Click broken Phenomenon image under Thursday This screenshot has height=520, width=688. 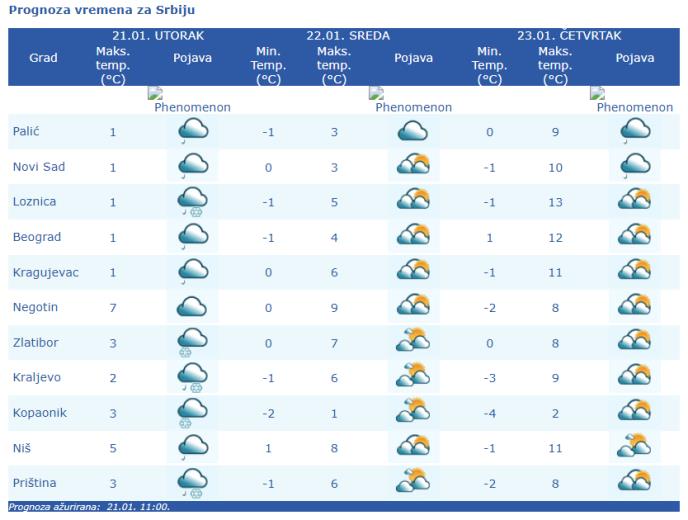598,93
